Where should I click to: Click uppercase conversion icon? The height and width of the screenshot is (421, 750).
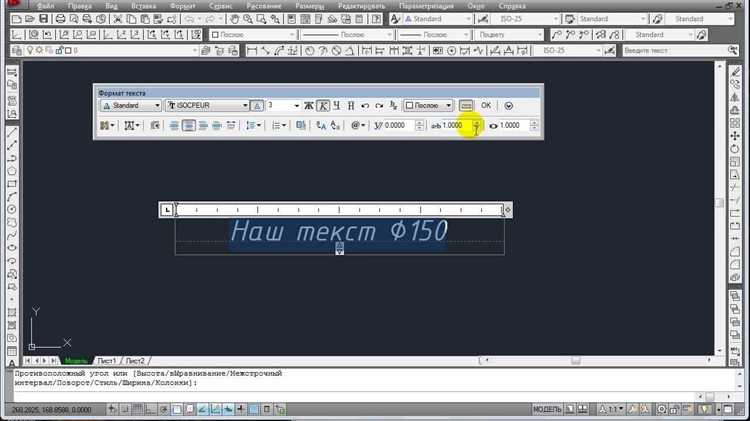coord(321,125)
